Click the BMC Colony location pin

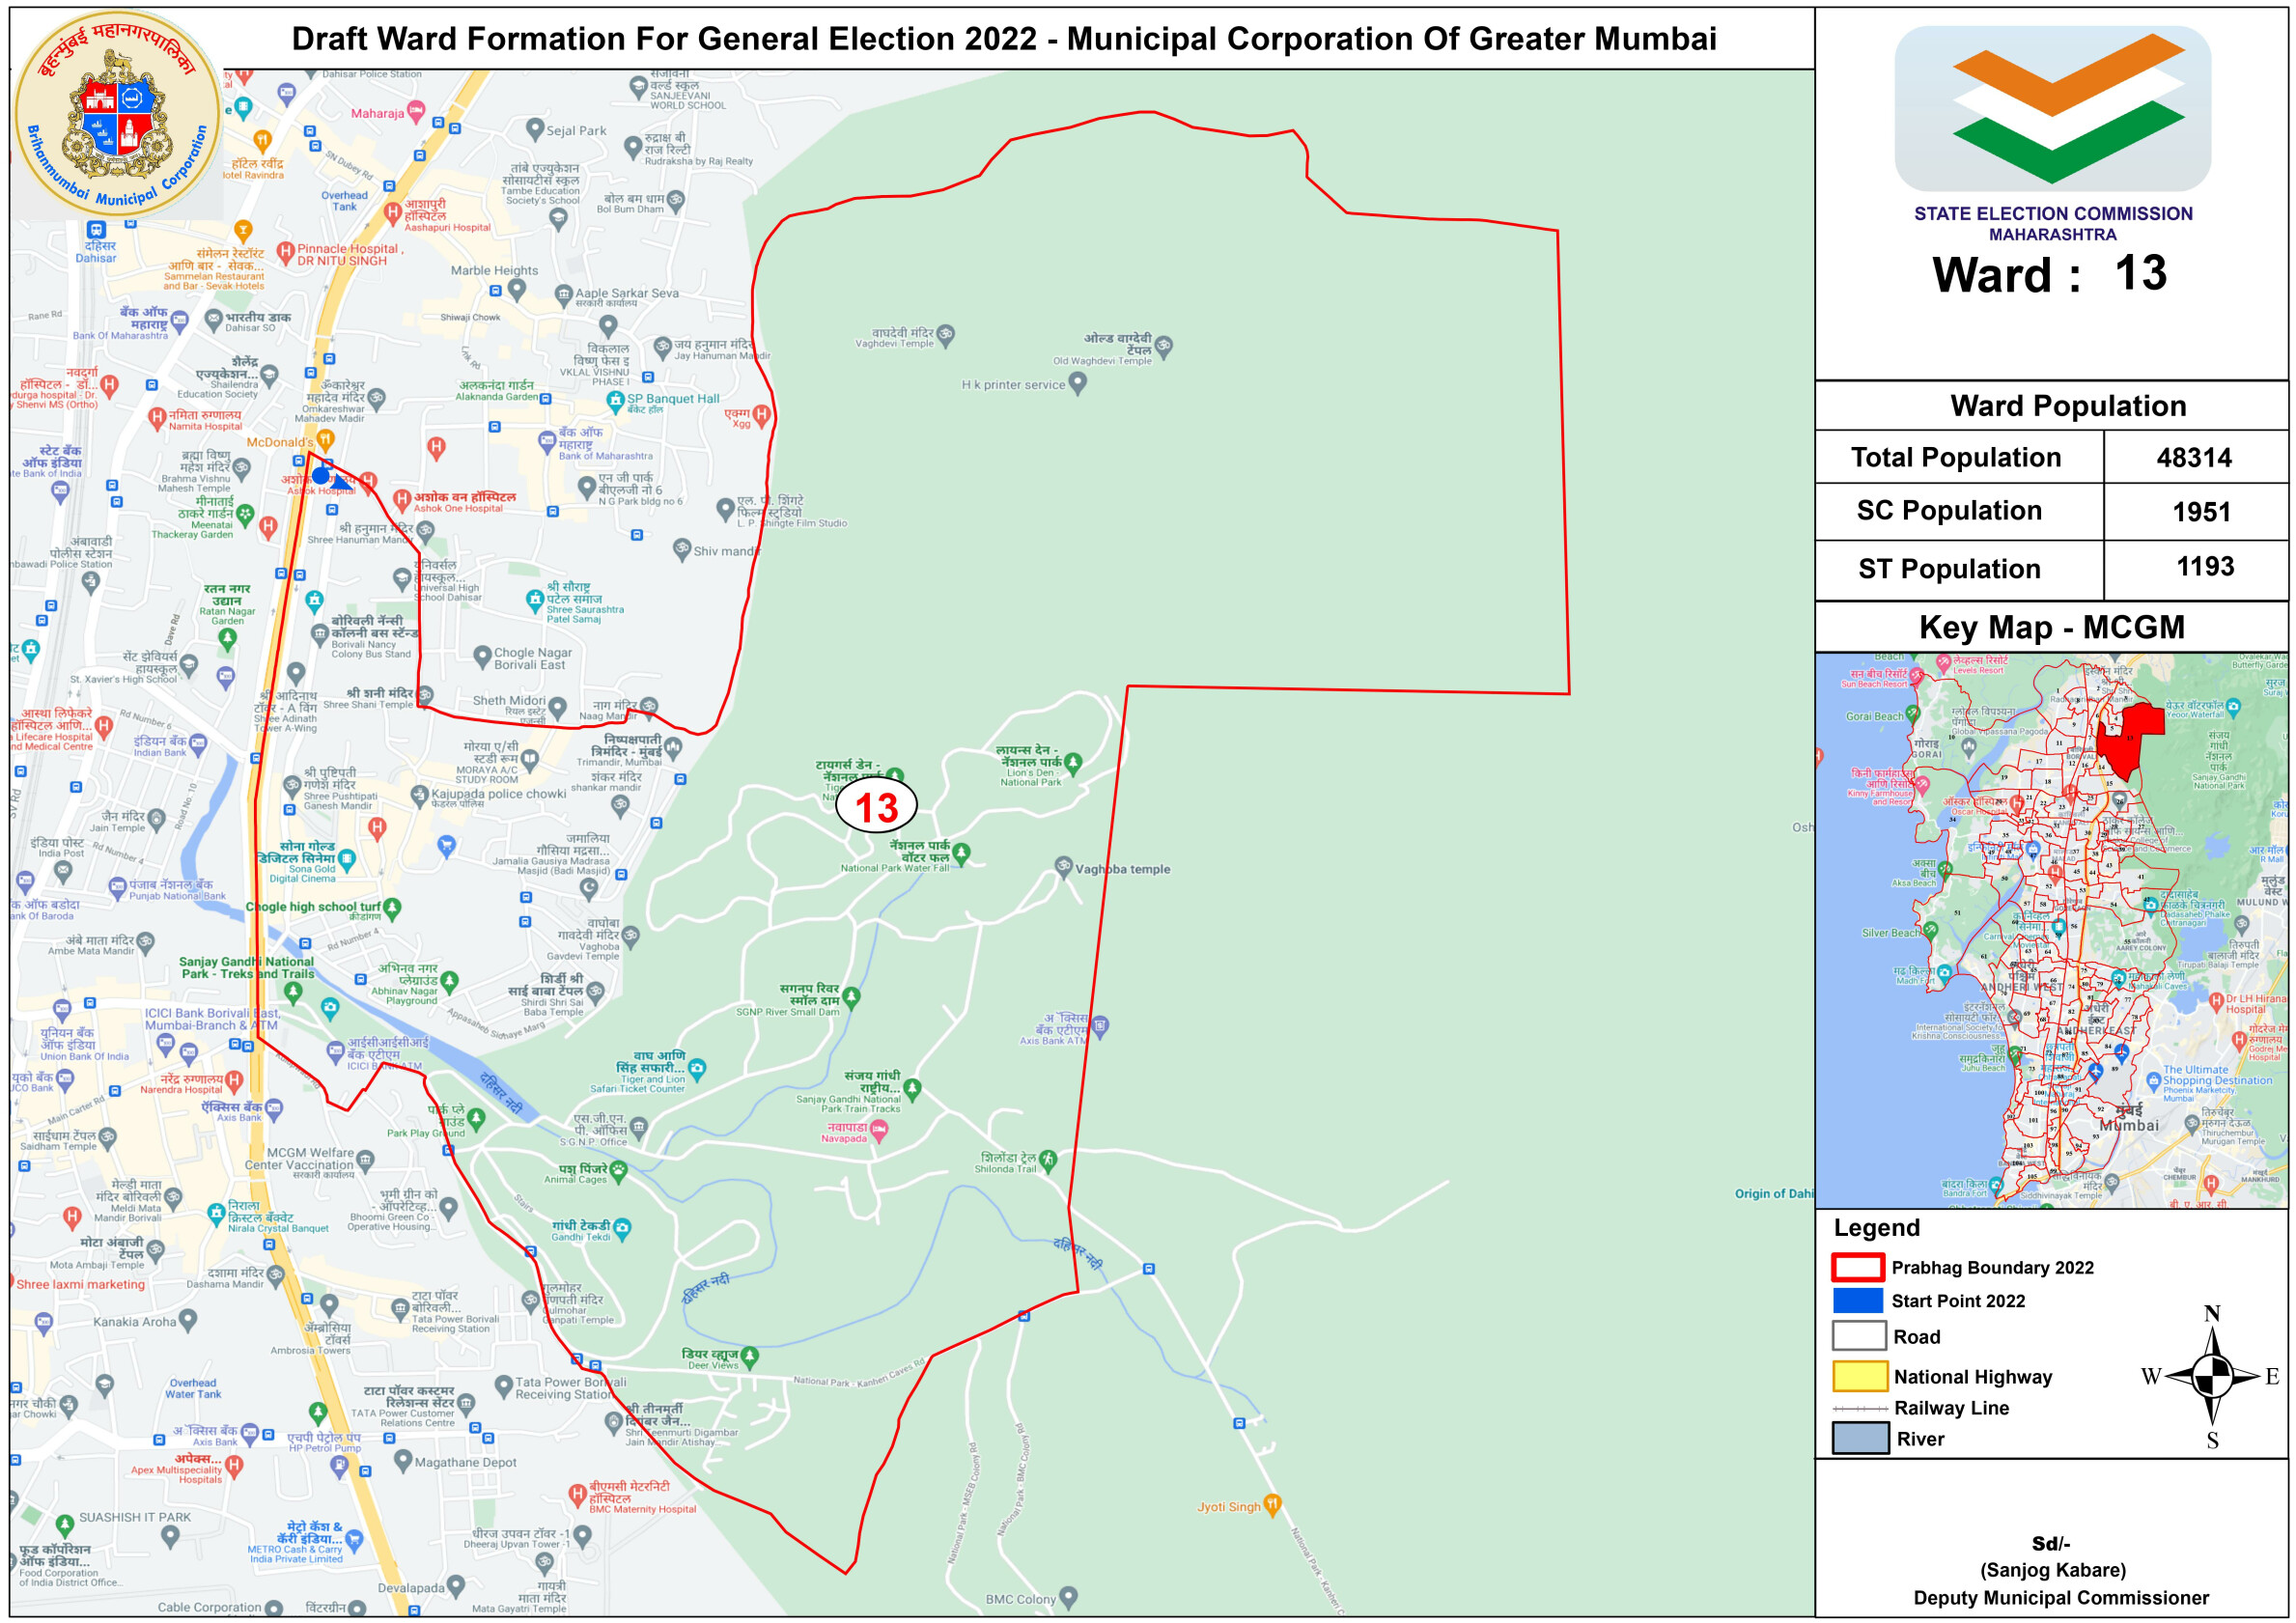point(1068,1596)
